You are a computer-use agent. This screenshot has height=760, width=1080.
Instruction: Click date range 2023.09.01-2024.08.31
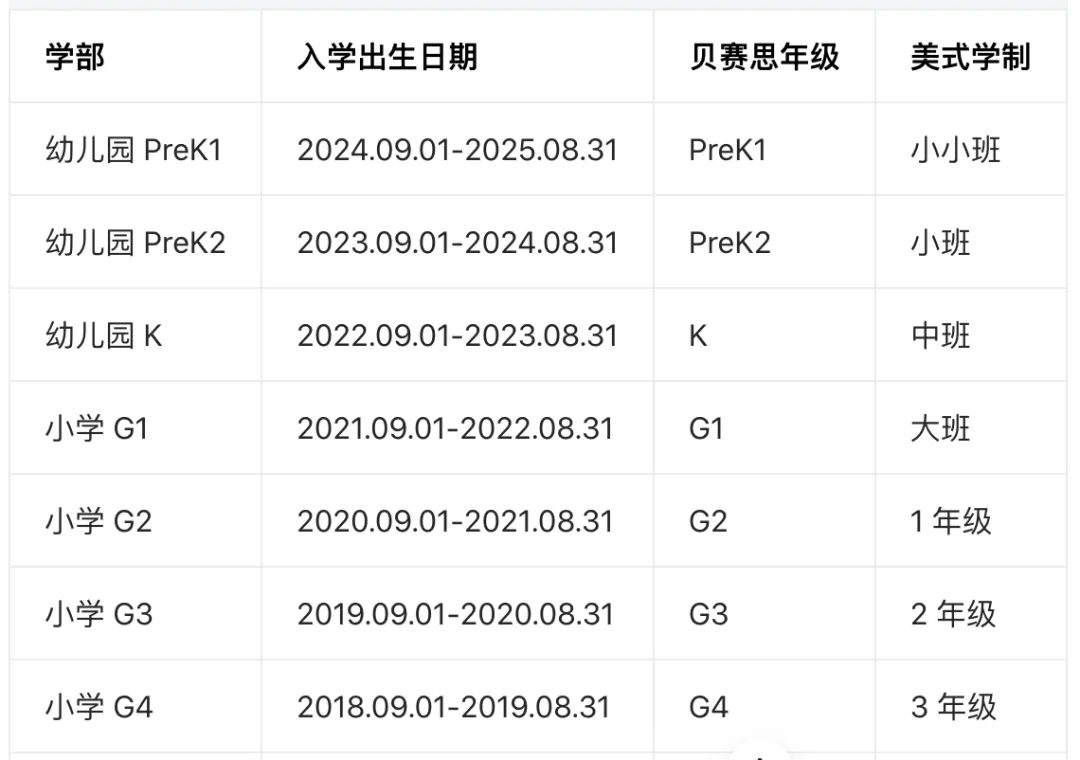pos(457,243)
